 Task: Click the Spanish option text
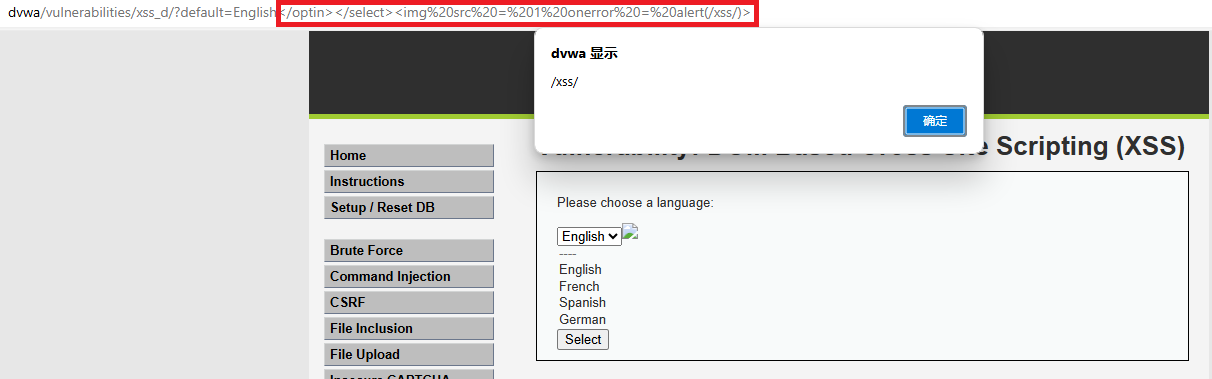coord(582,302)
